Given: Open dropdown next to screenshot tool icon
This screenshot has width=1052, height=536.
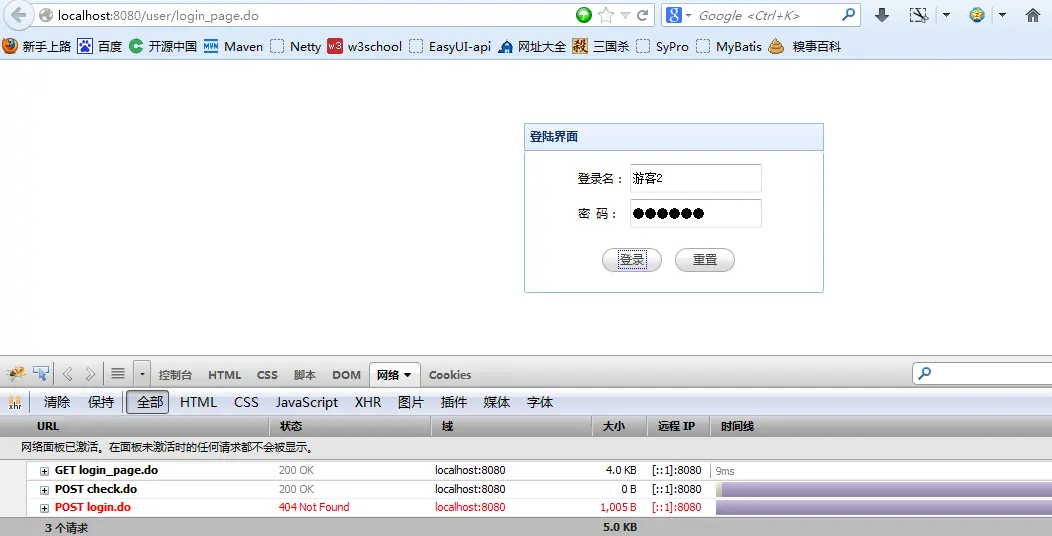Looking at the screenshot, I should 946,15.
